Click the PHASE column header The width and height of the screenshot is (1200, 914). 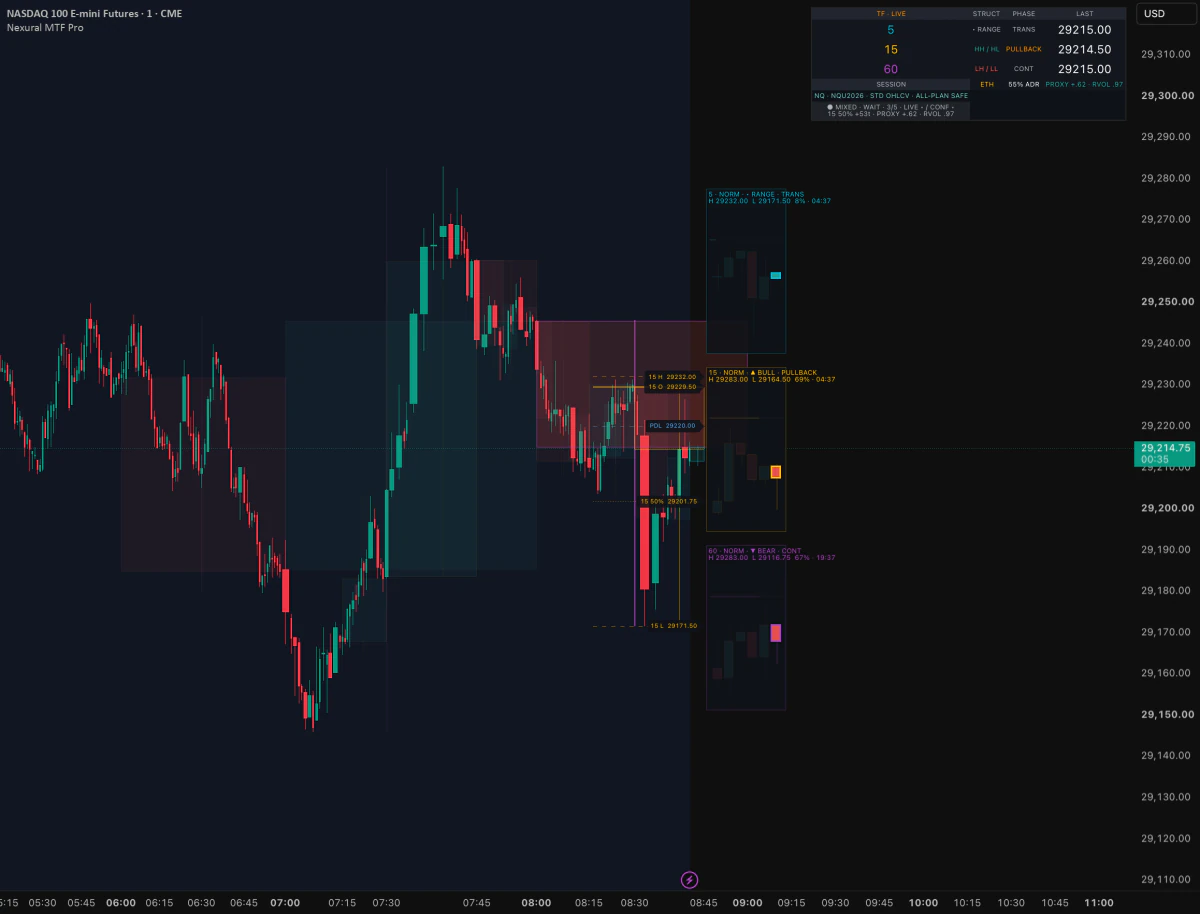1024,13
